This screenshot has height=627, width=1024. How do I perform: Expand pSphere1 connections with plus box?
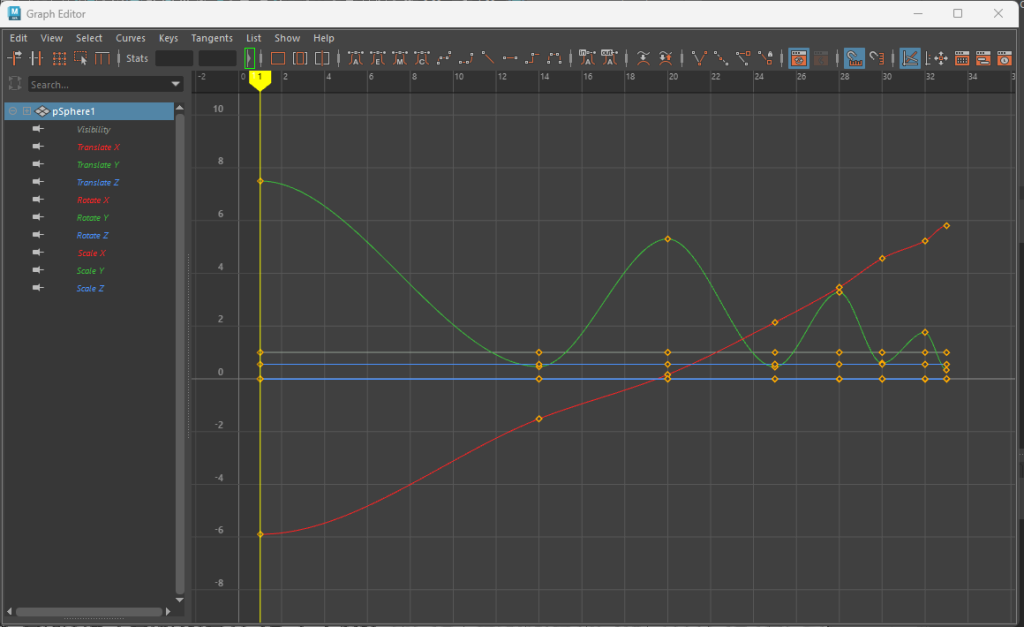[27, 111]
